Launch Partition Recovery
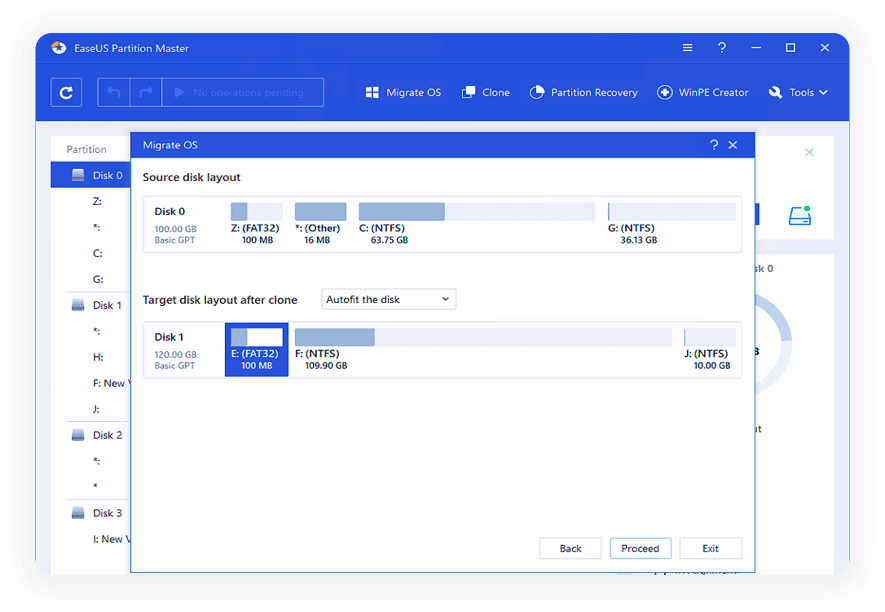Screen dimensions: 885x612 (583, 93)
